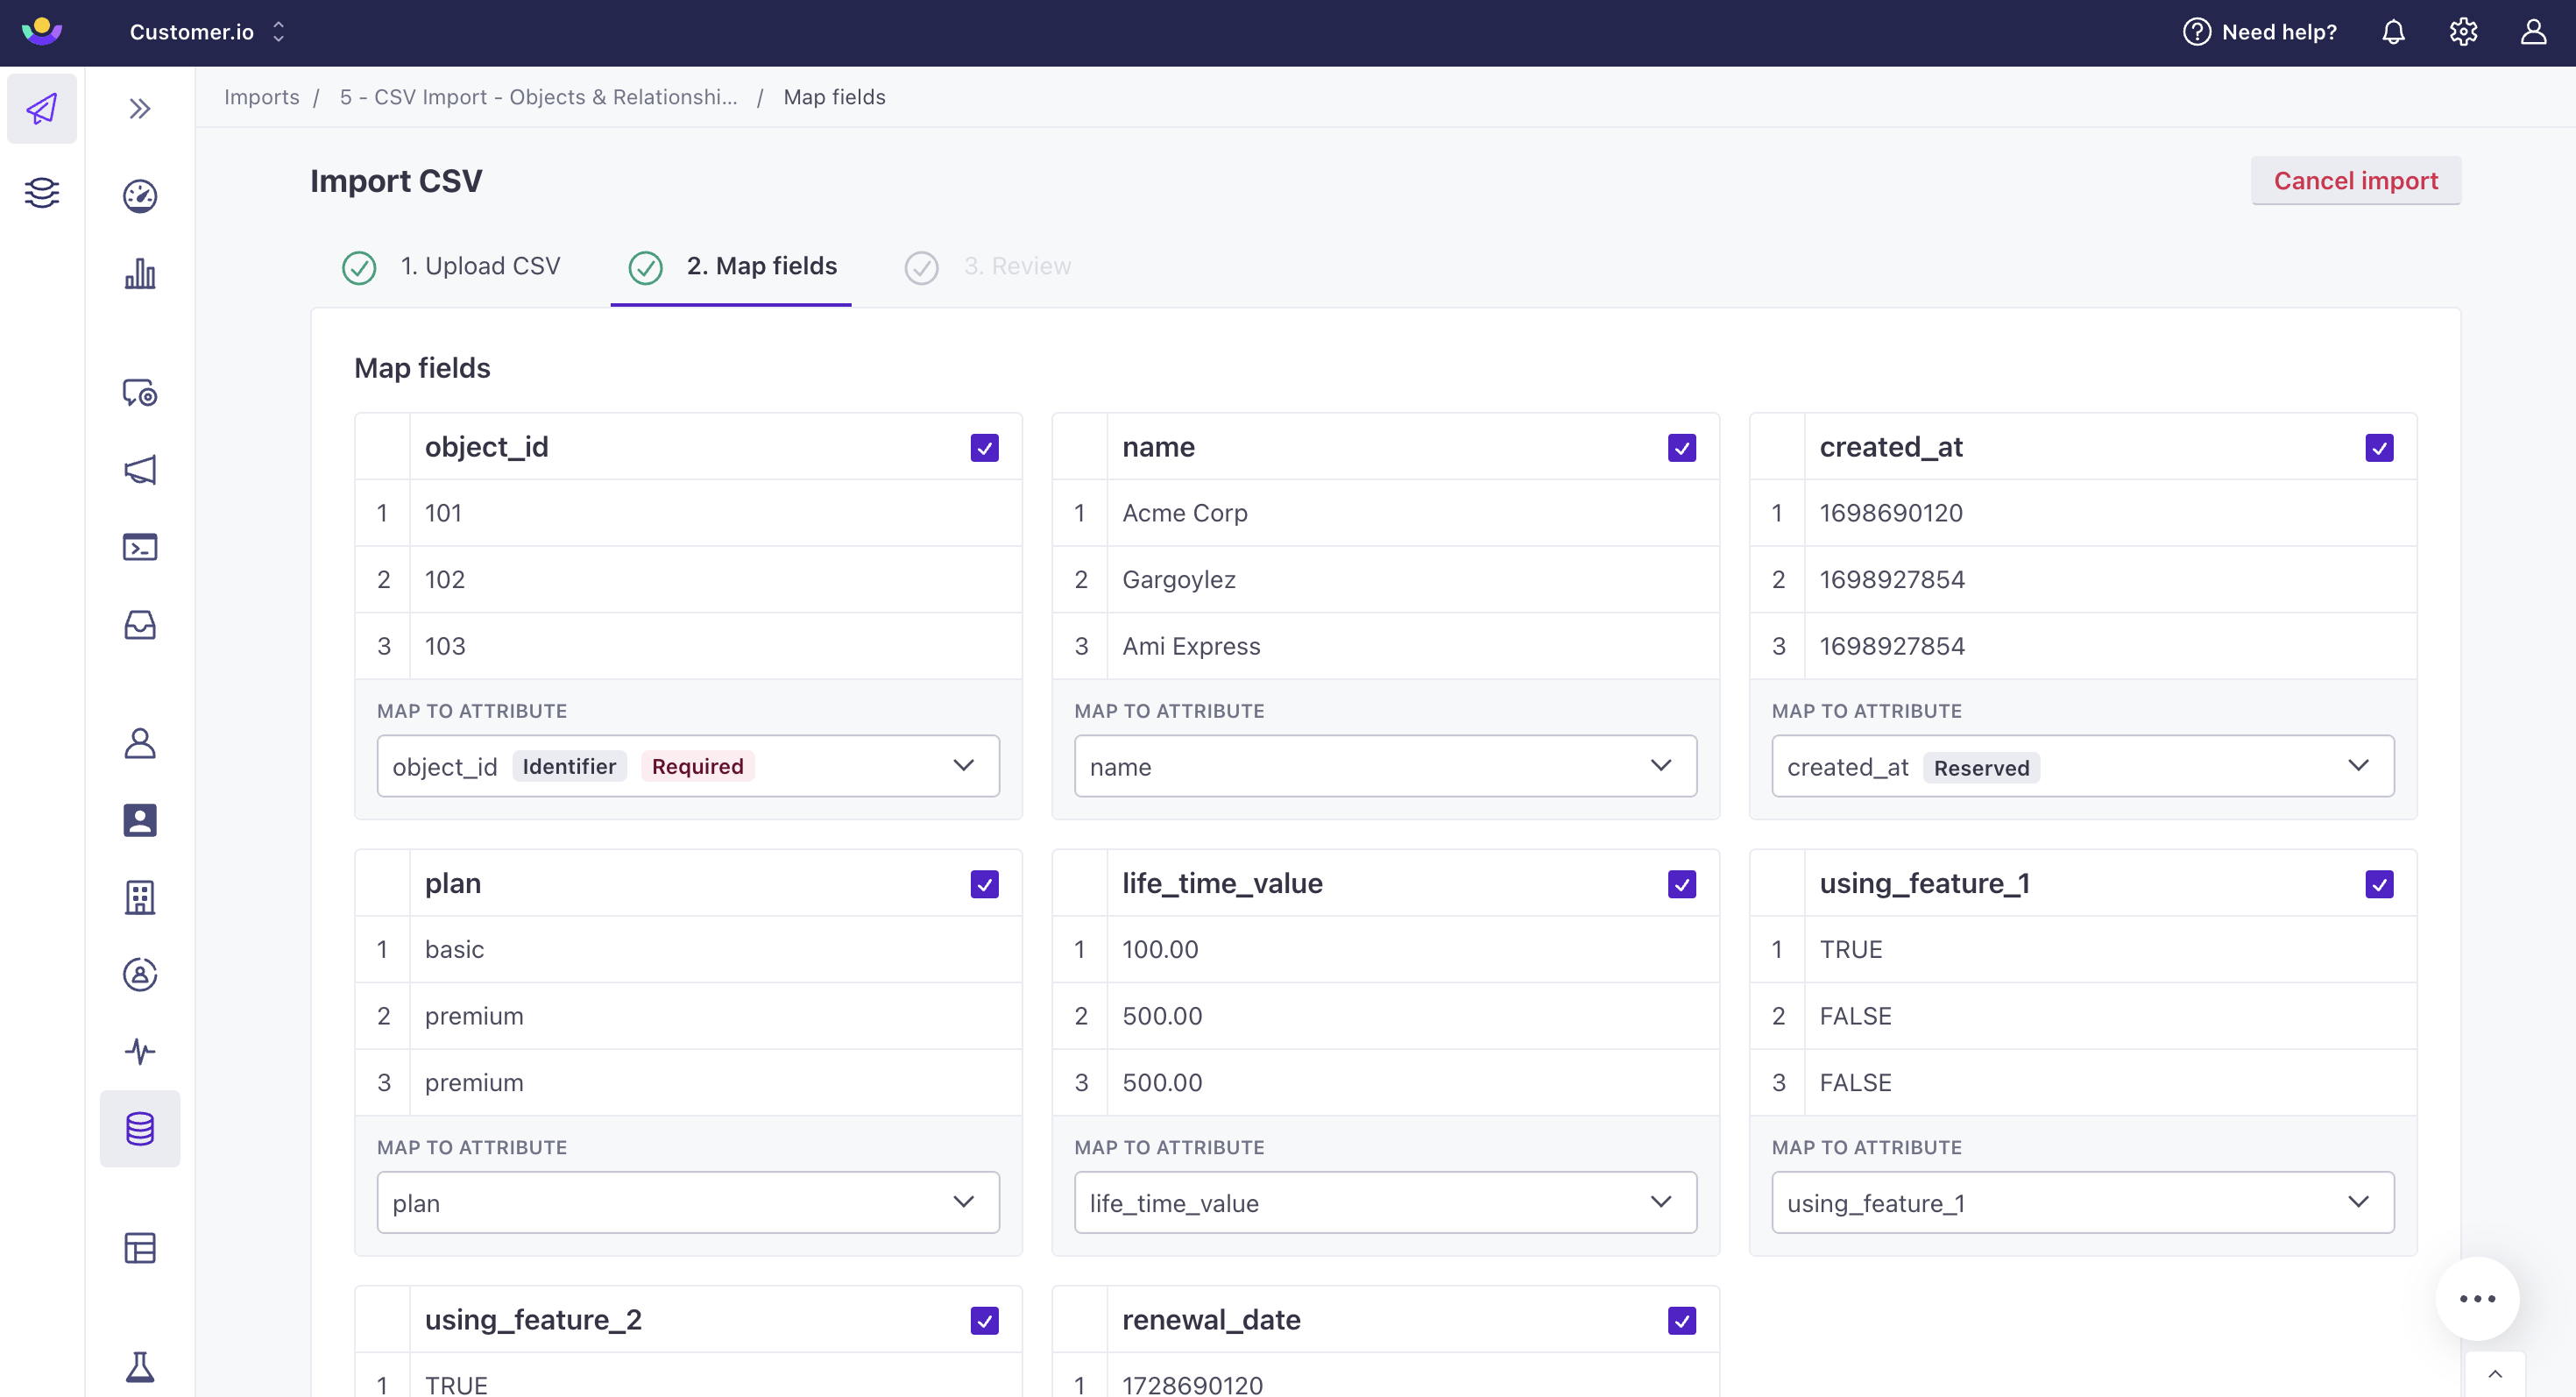Click the Import CSV heading
2576x1397 pixels.
396,181
